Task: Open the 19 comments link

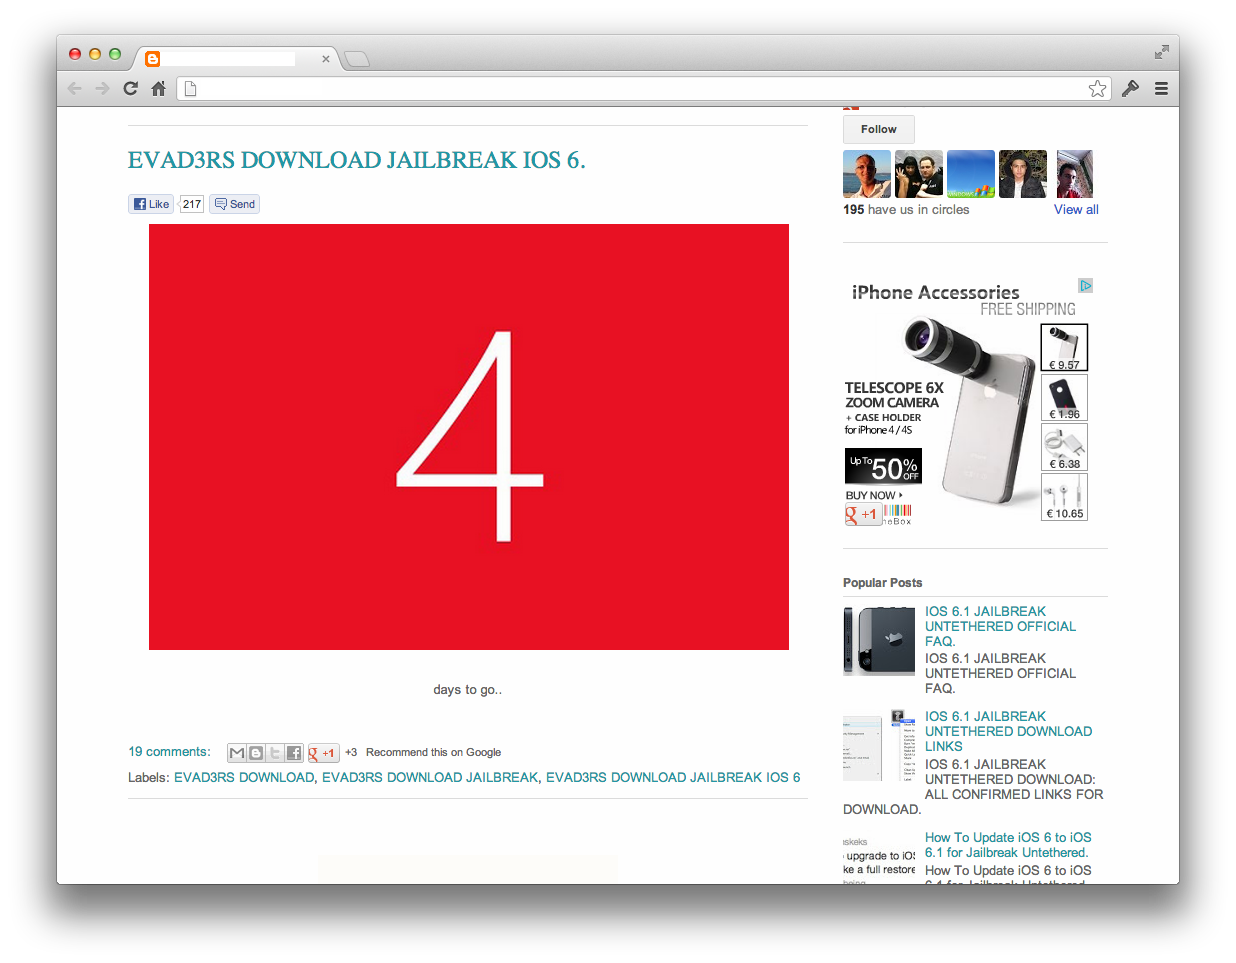Action: click(169, 752)
